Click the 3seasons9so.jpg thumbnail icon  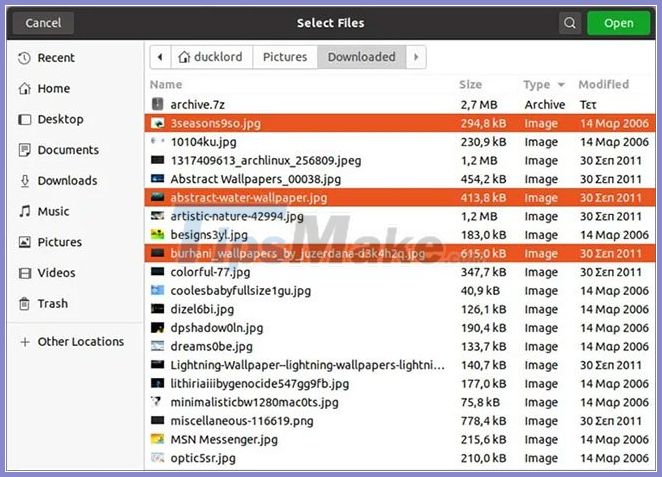click(x=157, y=123)
